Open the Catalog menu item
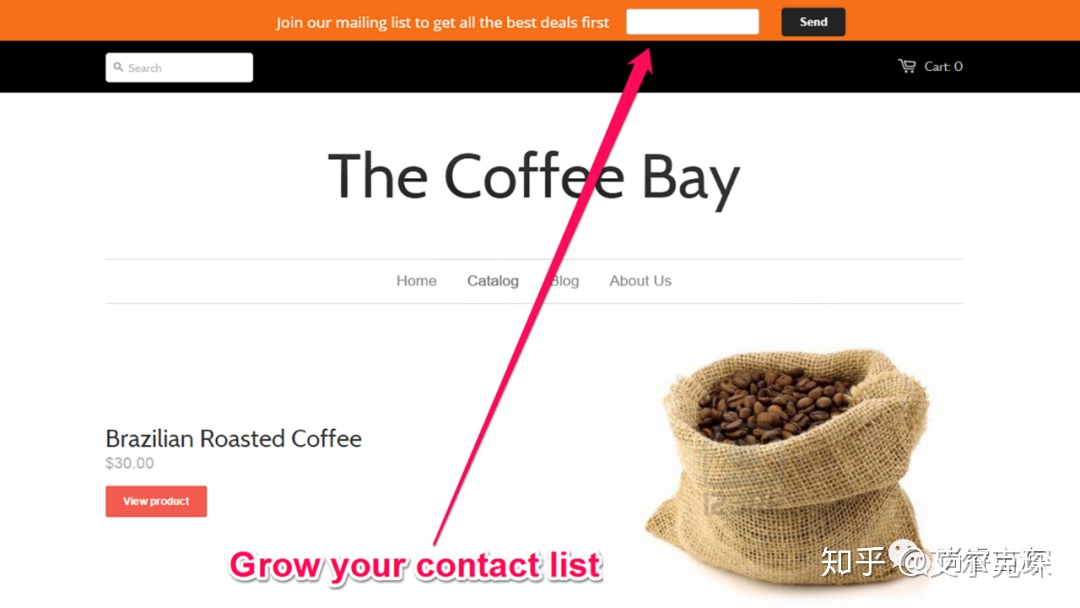Image resolution: width=1080 pixels, height=608 pixels. (492, 281)
